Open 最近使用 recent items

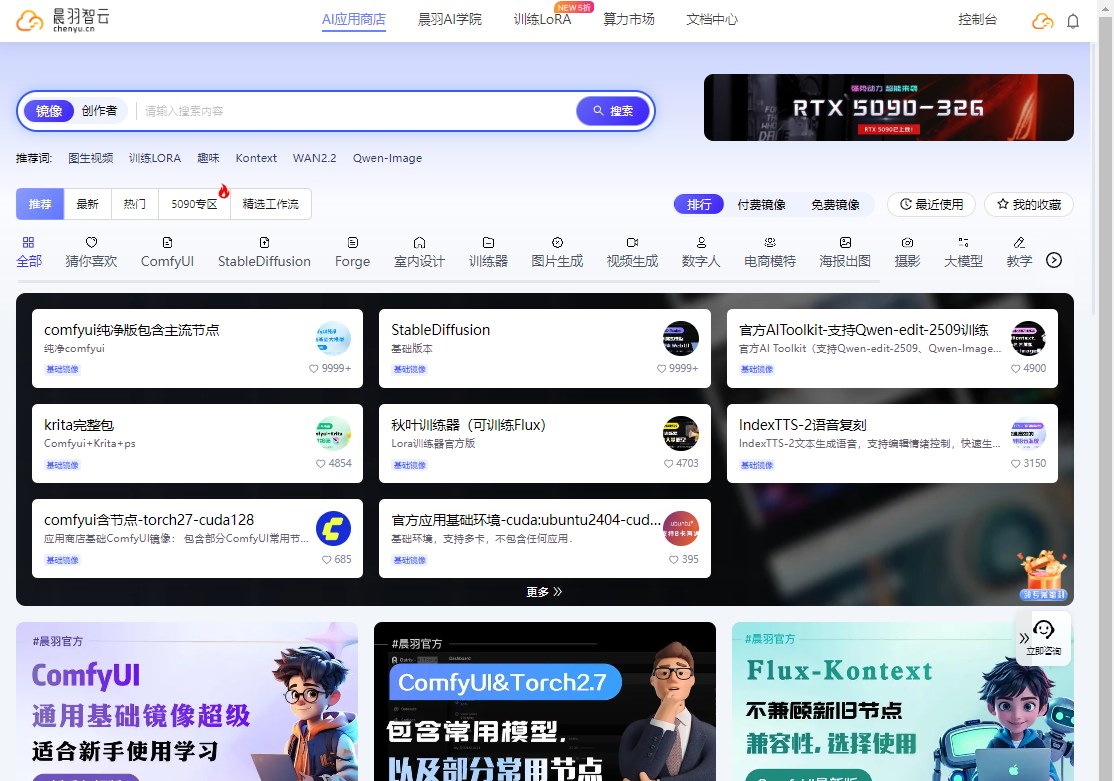click(931, 205)
